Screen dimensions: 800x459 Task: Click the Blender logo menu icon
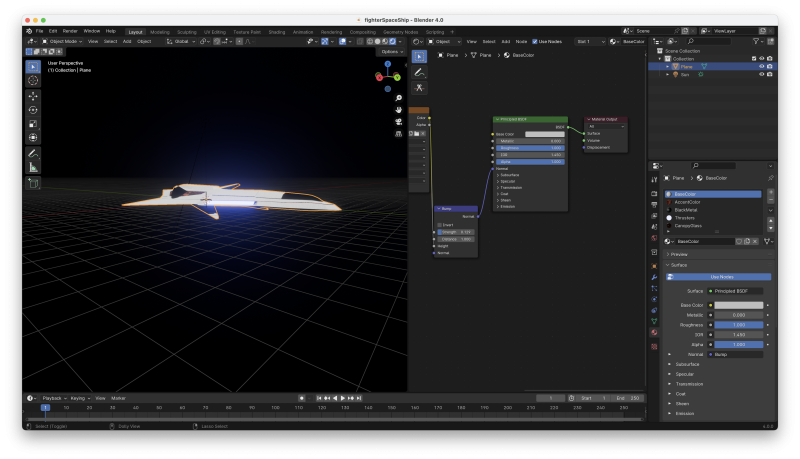click(29, 31)
